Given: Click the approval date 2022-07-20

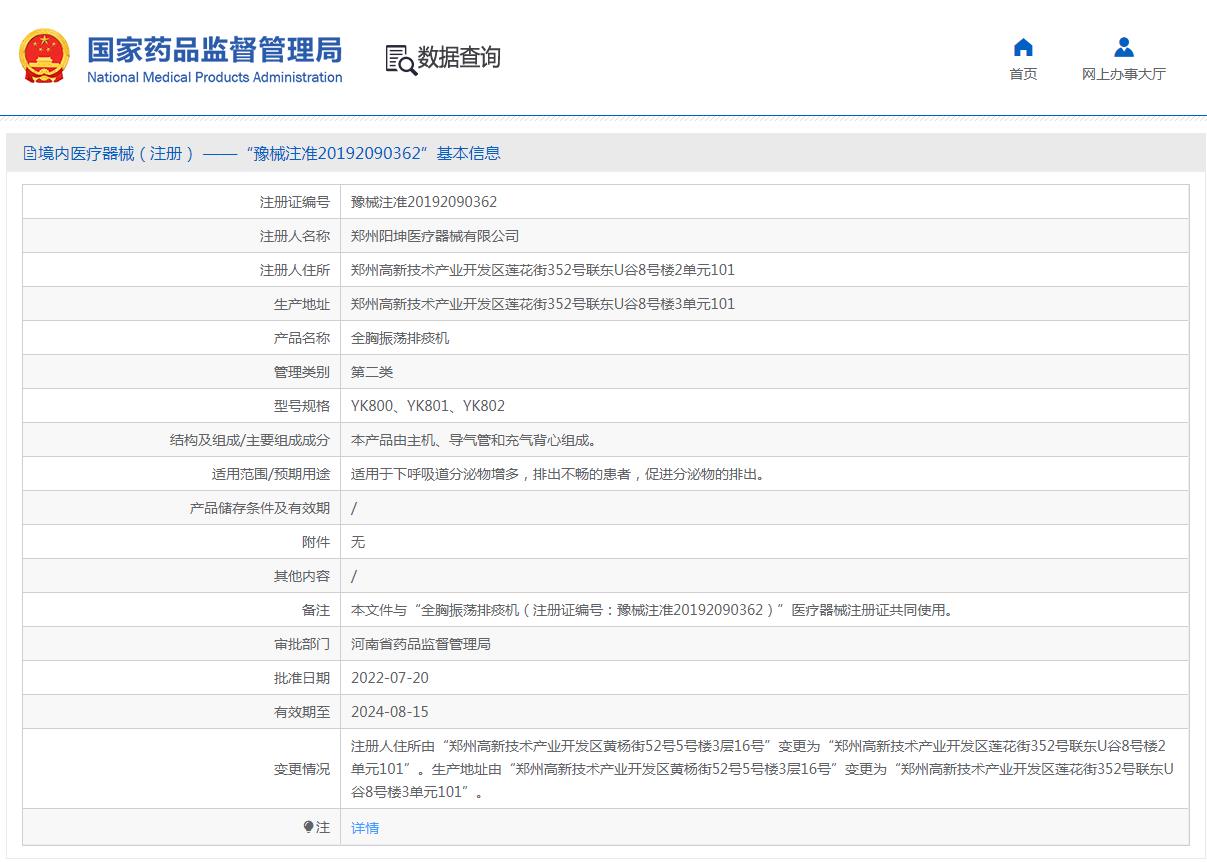Looking at the screenshot, I should tap(390, 678).
